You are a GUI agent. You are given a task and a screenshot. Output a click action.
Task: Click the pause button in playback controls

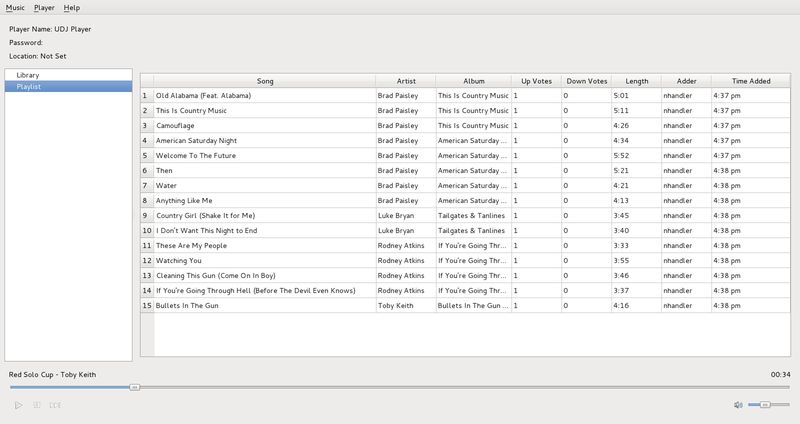pos(37,405)
